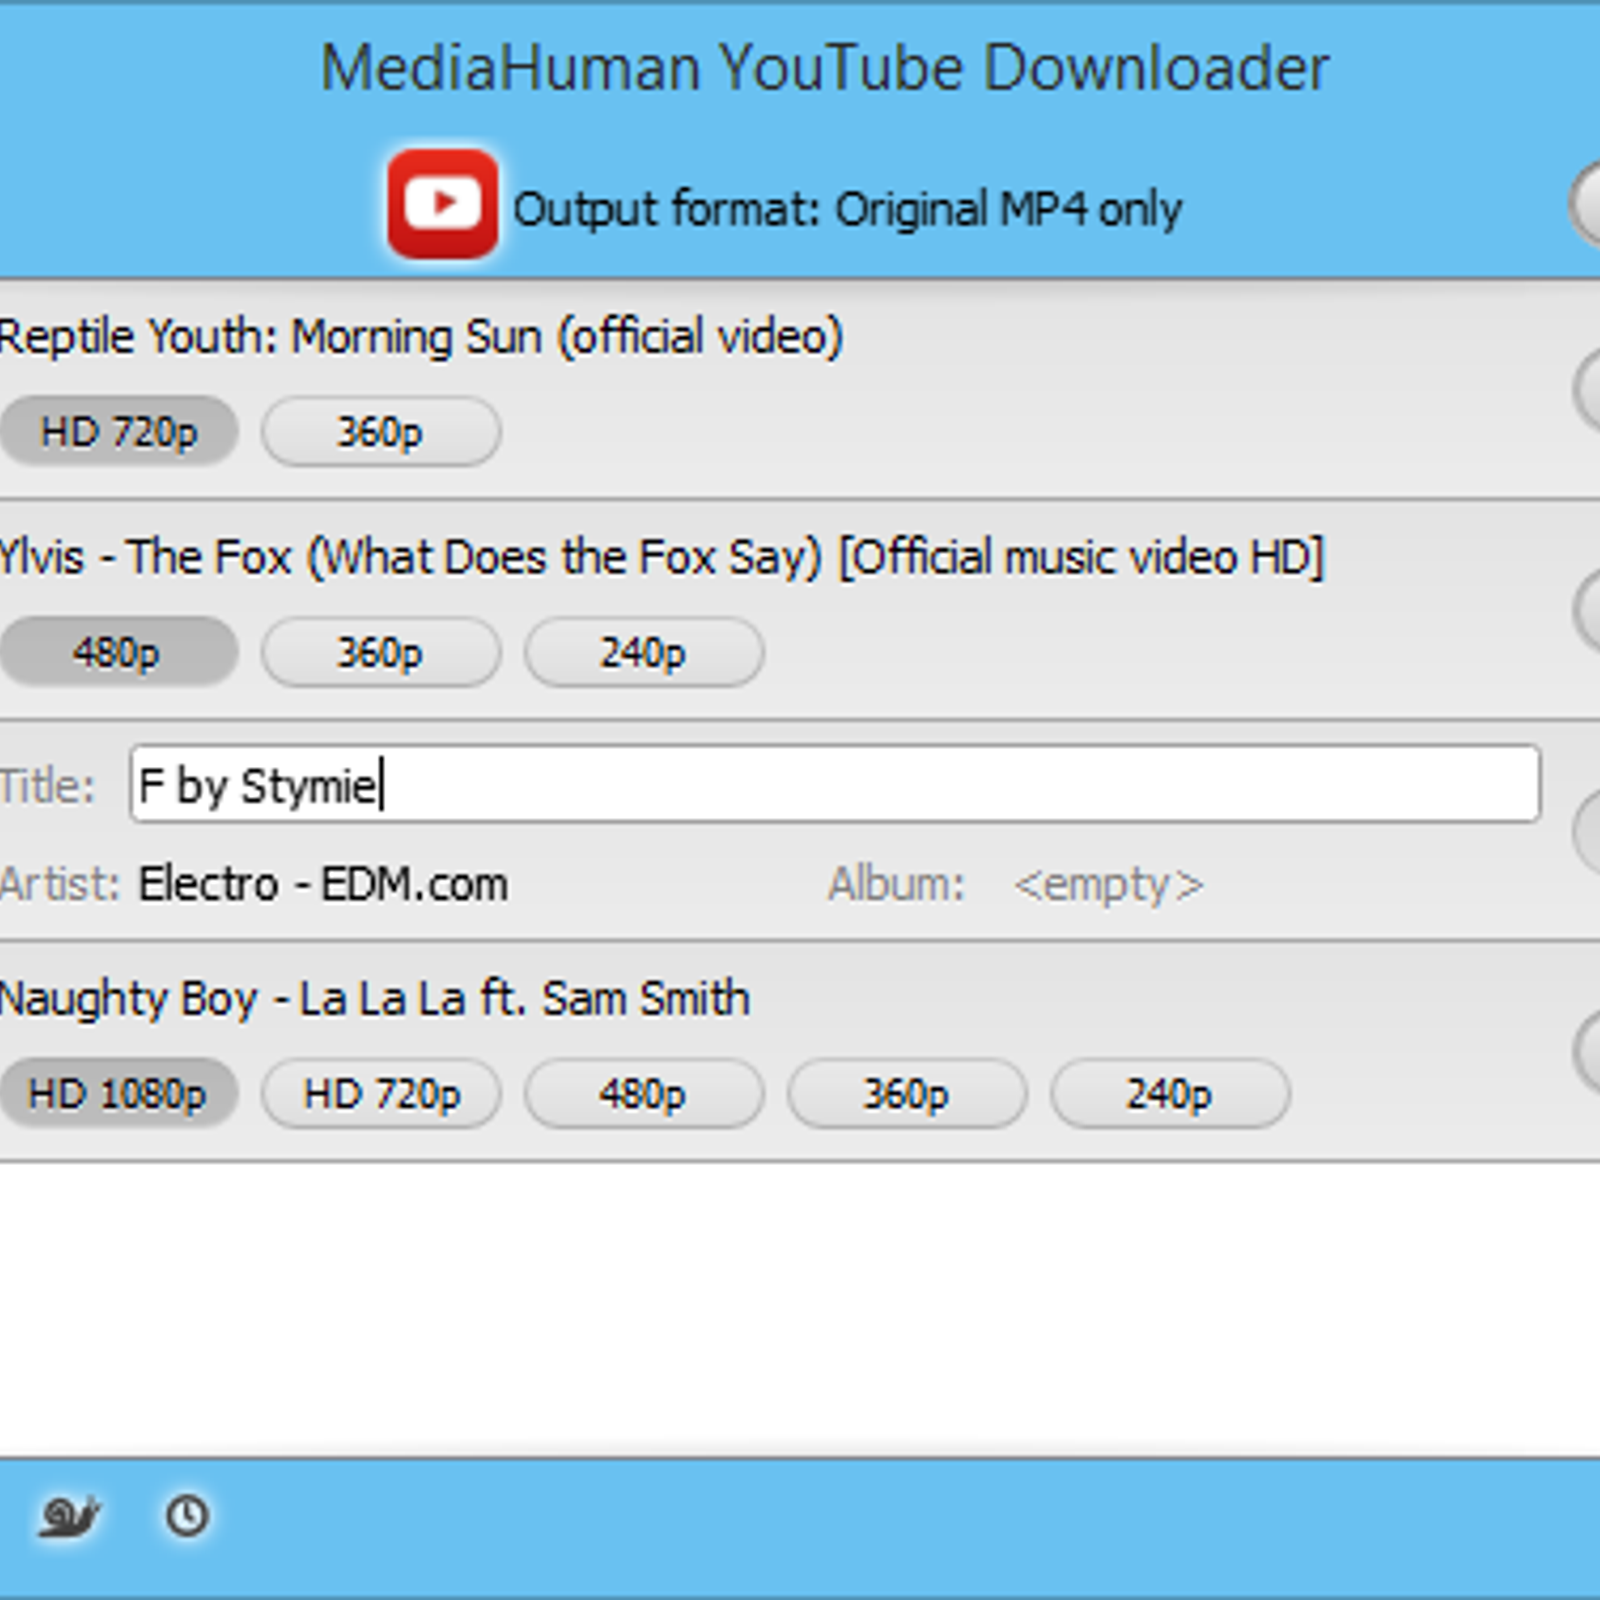Image resolution: width=1600 pixels, height=1600 pixels.
Task: Click Output format: Original MP4 only
Action: [847, 209]
